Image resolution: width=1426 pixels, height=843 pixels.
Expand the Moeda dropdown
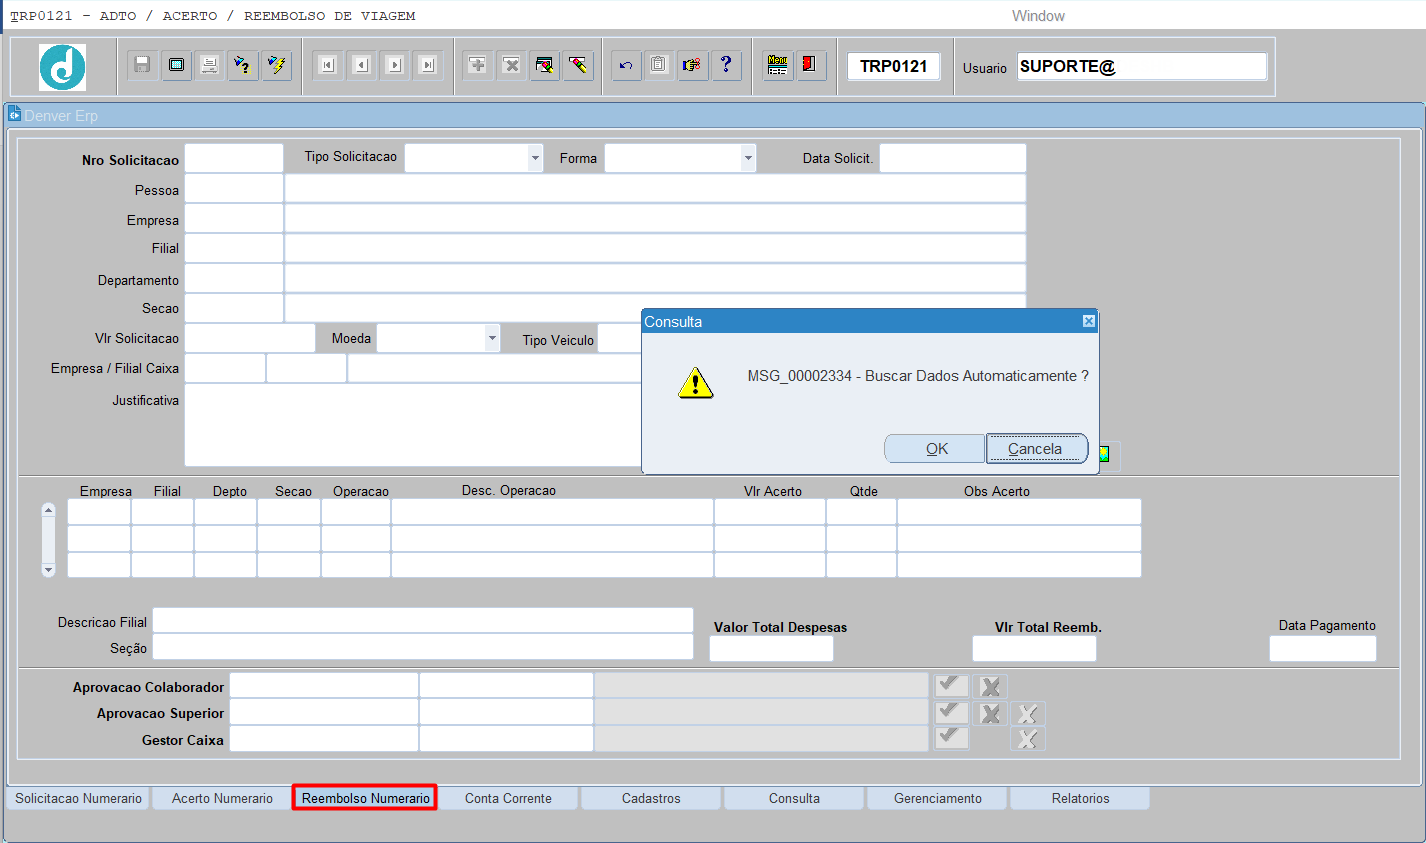point(492,338)
